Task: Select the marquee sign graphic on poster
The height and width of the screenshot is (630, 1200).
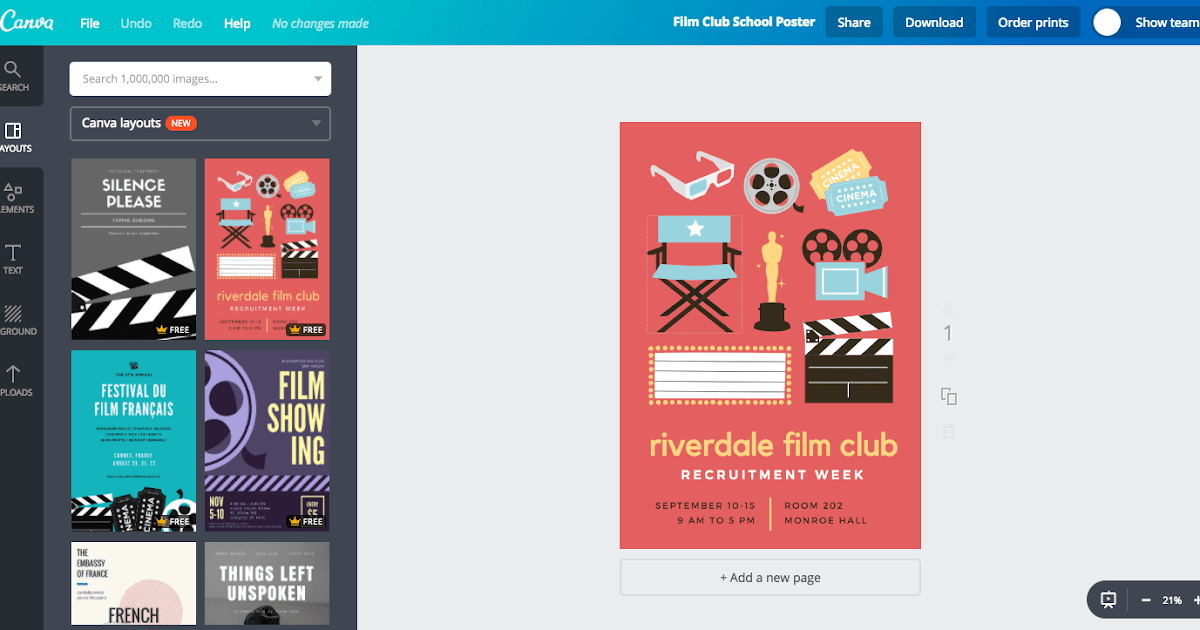Action: point(719,375)
